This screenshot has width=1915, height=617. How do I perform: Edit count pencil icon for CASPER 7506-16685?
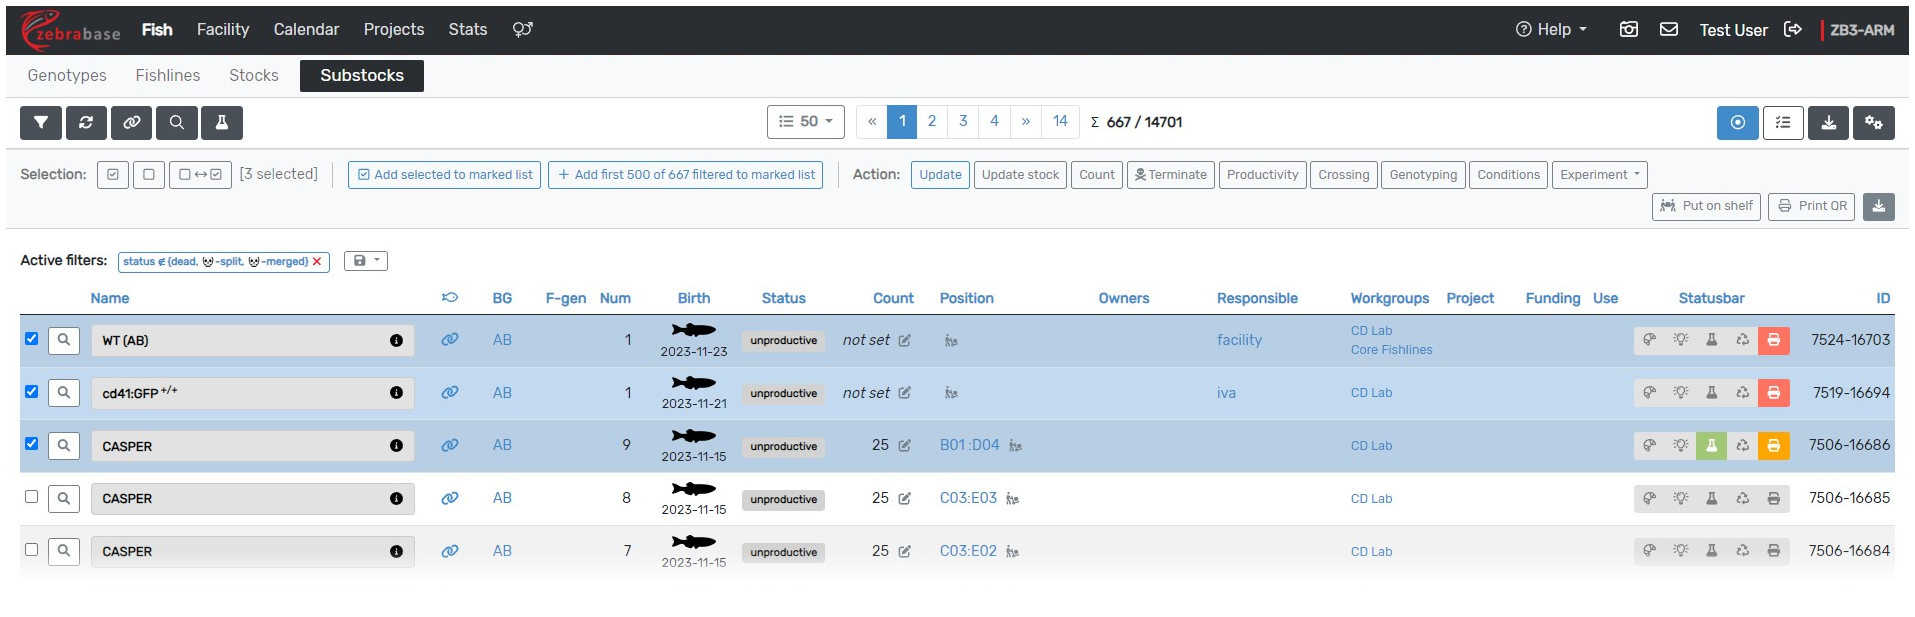[905, 499]
